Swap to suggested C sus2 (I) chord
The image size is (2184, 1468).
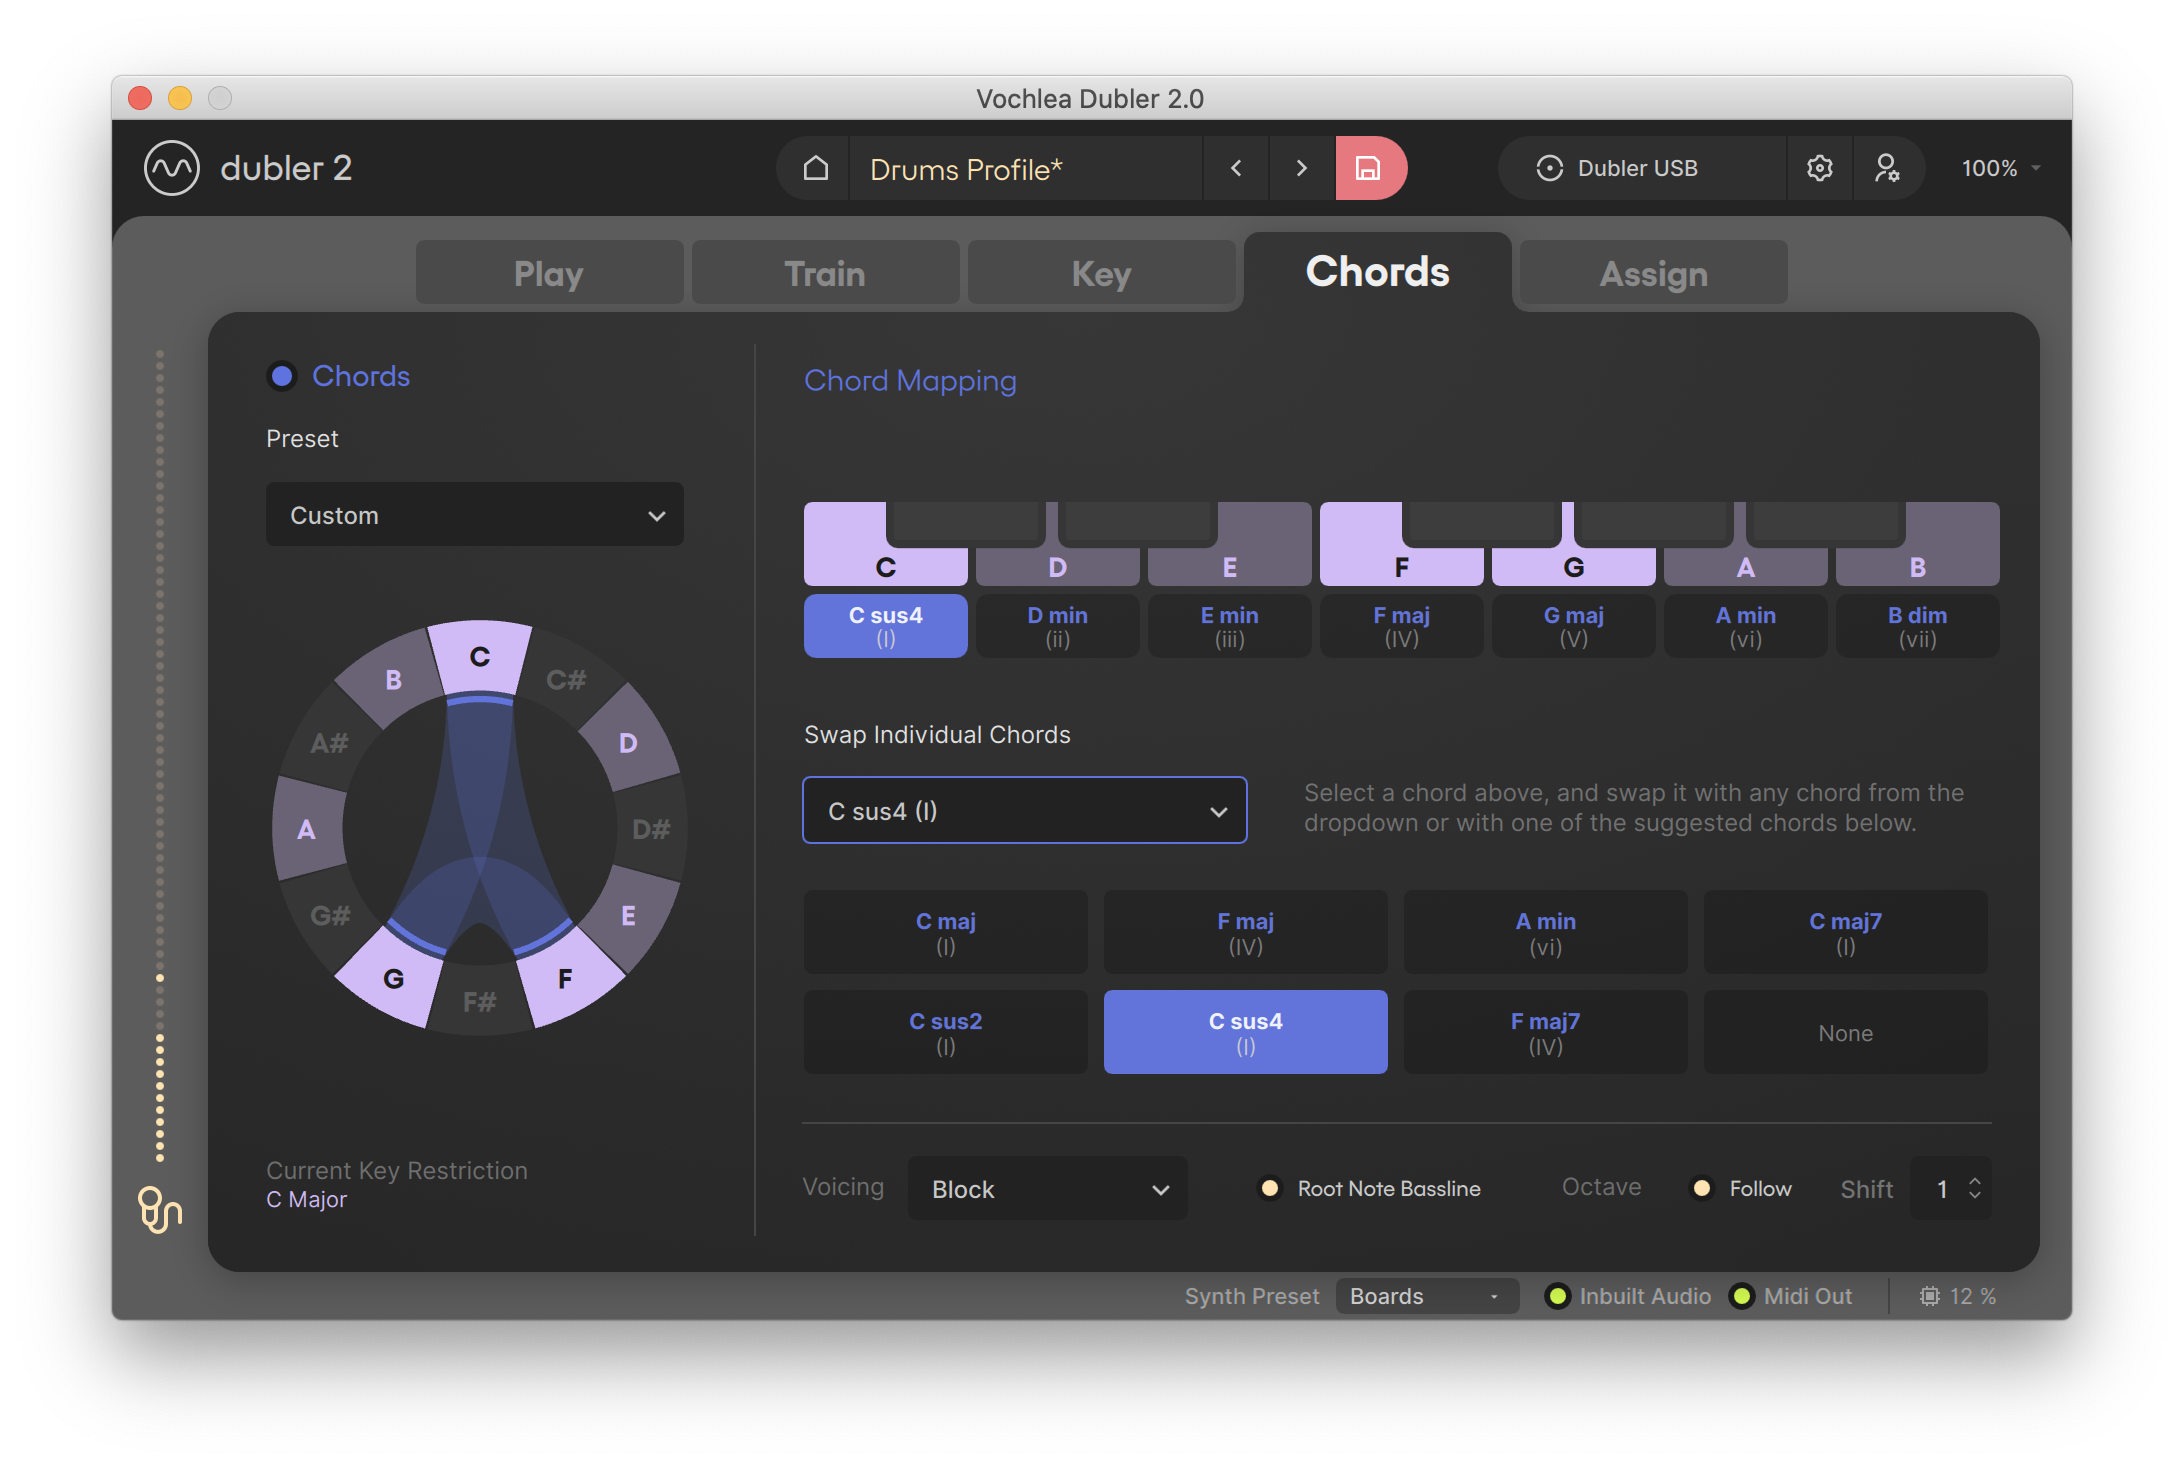(945, 1032)
